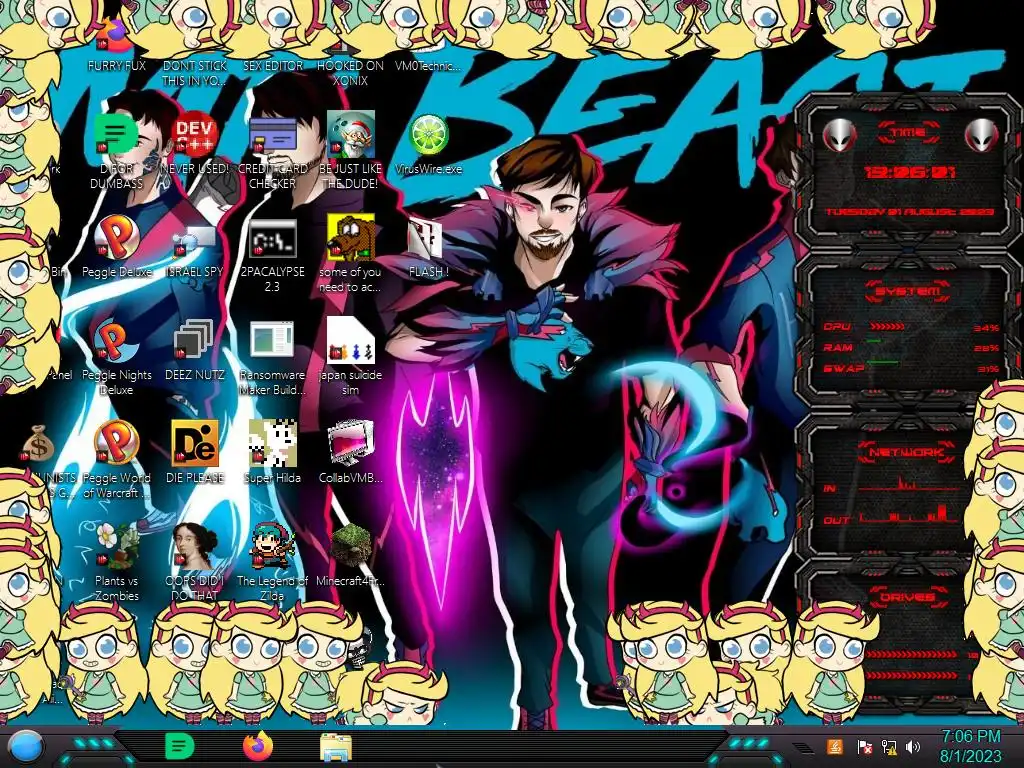
Task: Click the DRIVES widget header
Action: 907,597
